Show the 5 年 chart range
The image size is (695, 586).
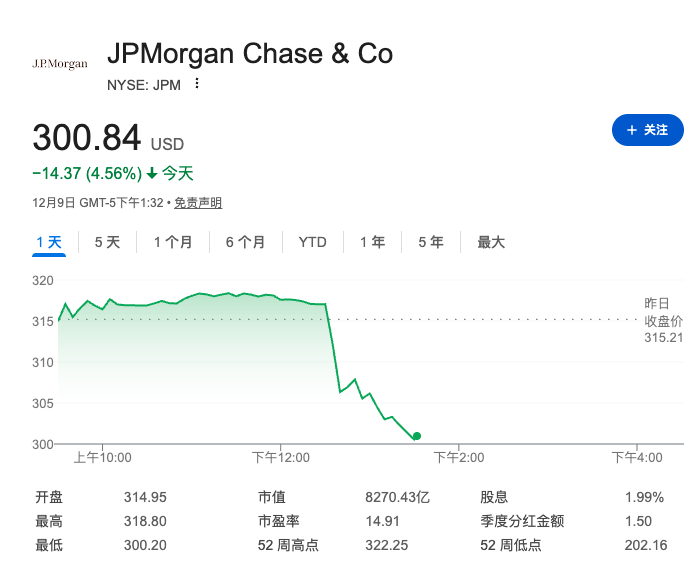431,242
